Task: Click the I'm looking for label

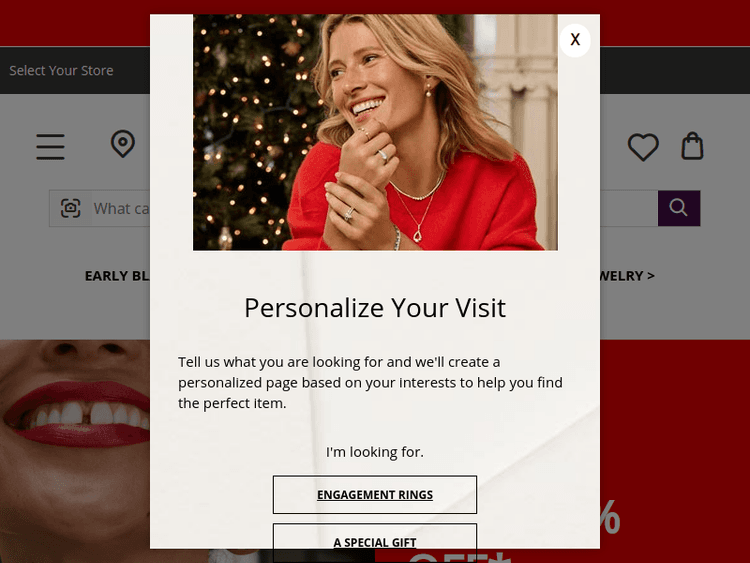Action: pos(375,452)
